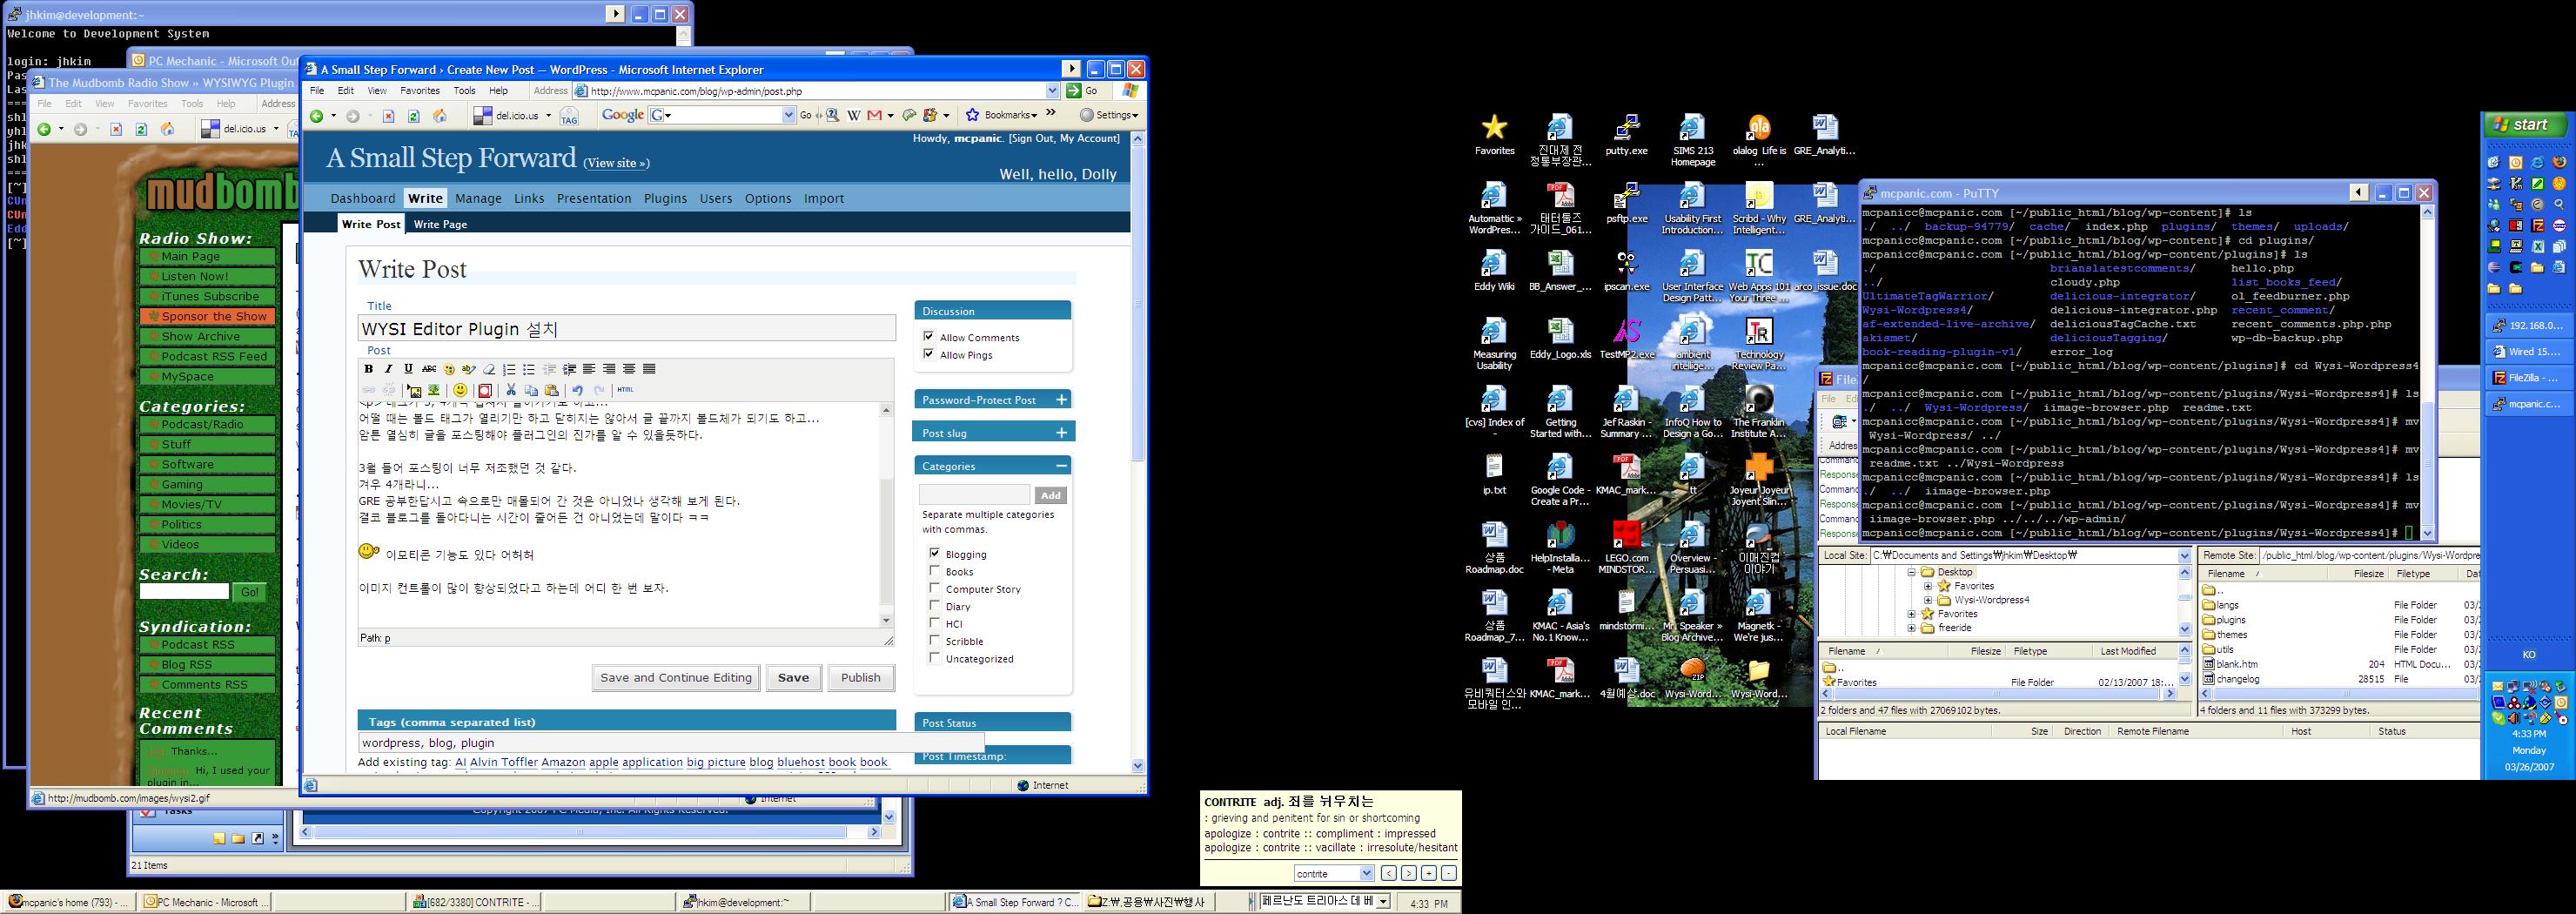
Task: Open Manage tab in WordPress admin
Action: pyautogui.click(x=479, y=198)
